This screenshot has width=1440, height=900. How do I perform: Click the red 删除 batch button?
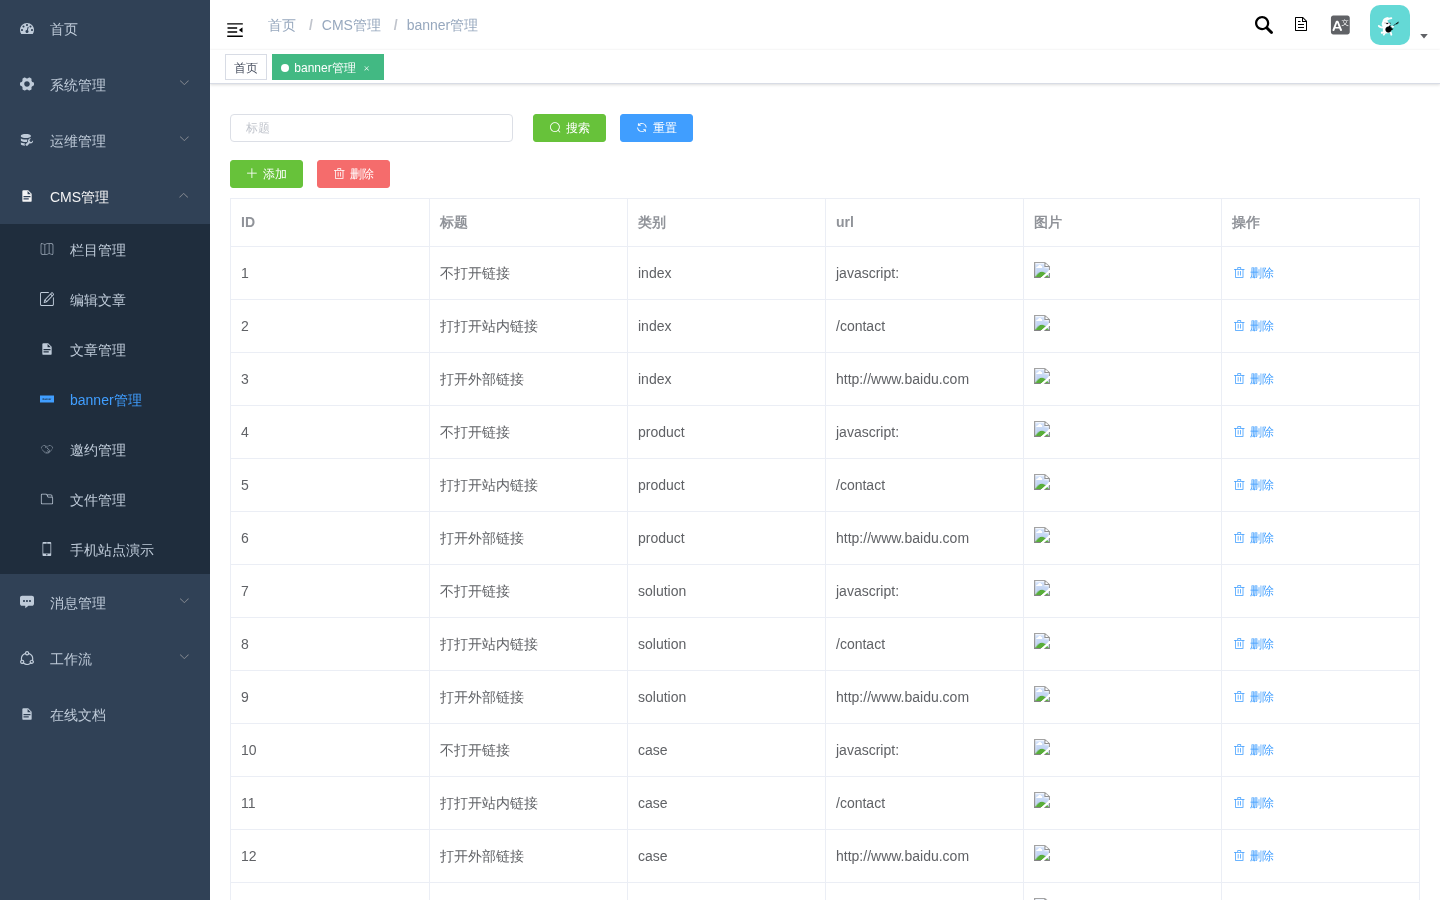353,174
